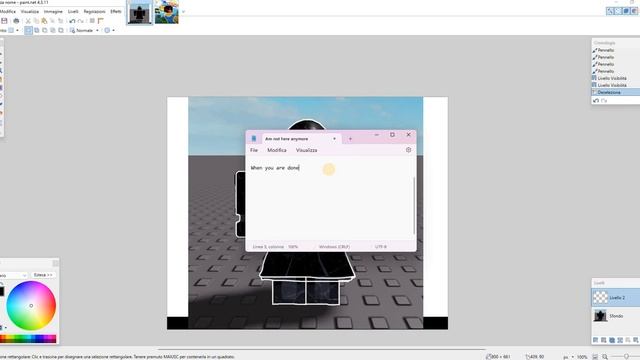The width and height of the screenshot is (640, 360).
Task: Choose the Add (union) selection mode
Action: click(37, 30)
